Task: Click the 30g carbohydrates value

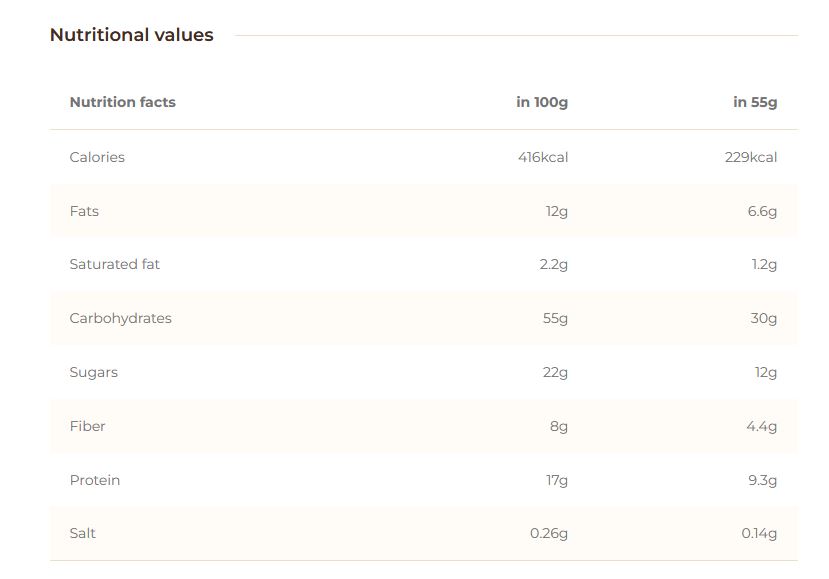Action: [x=763, y=318]
